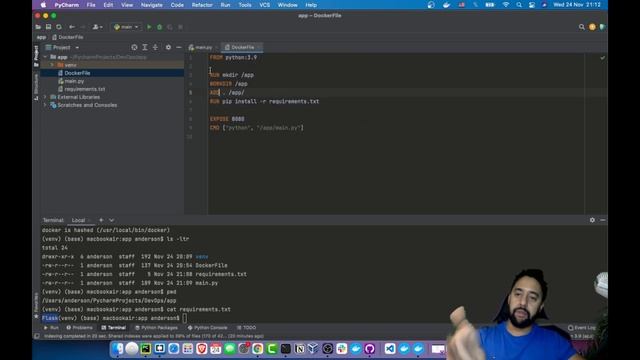Open the user/code-with-me dropdown in toolbar

98,27
